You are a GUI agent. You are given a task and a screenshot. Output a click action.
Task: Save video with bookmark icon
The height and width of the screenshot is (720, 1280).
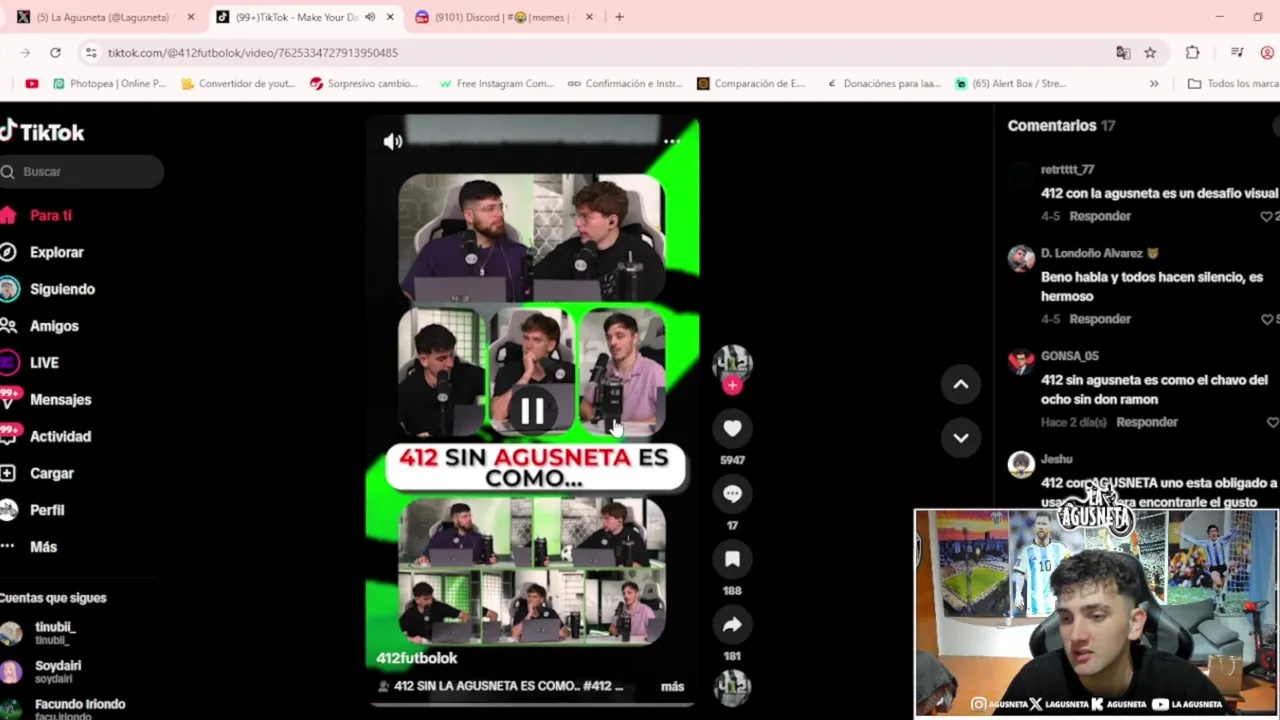pyautogui.click(x=732, y=559)
